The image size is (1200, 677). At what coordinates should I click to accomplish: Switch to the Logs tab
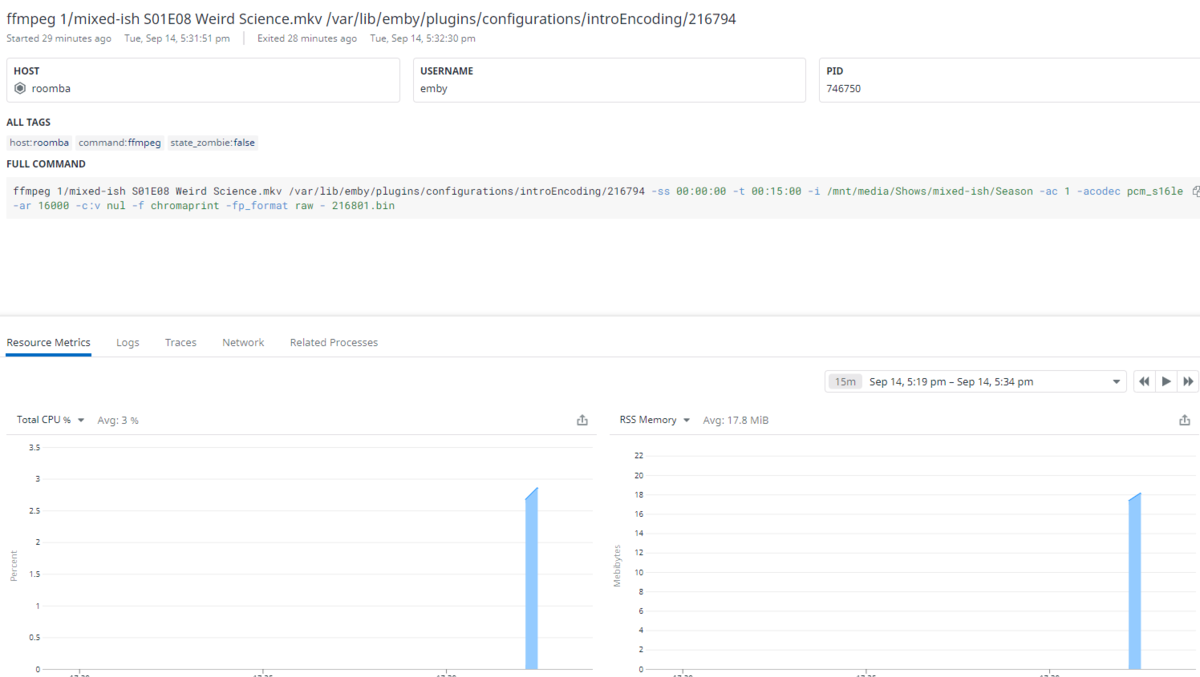(128, 342)
